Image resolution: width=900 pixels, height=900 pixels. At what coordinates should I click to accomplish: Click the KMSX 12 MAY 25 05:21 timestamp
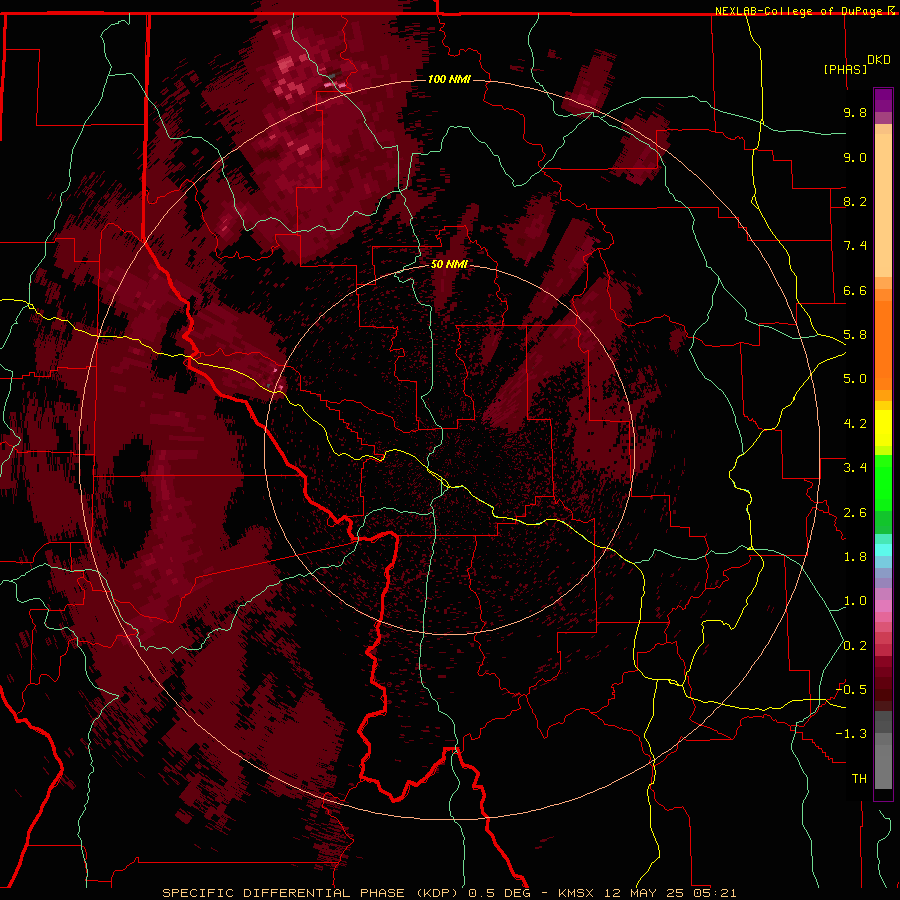(647, 893)
